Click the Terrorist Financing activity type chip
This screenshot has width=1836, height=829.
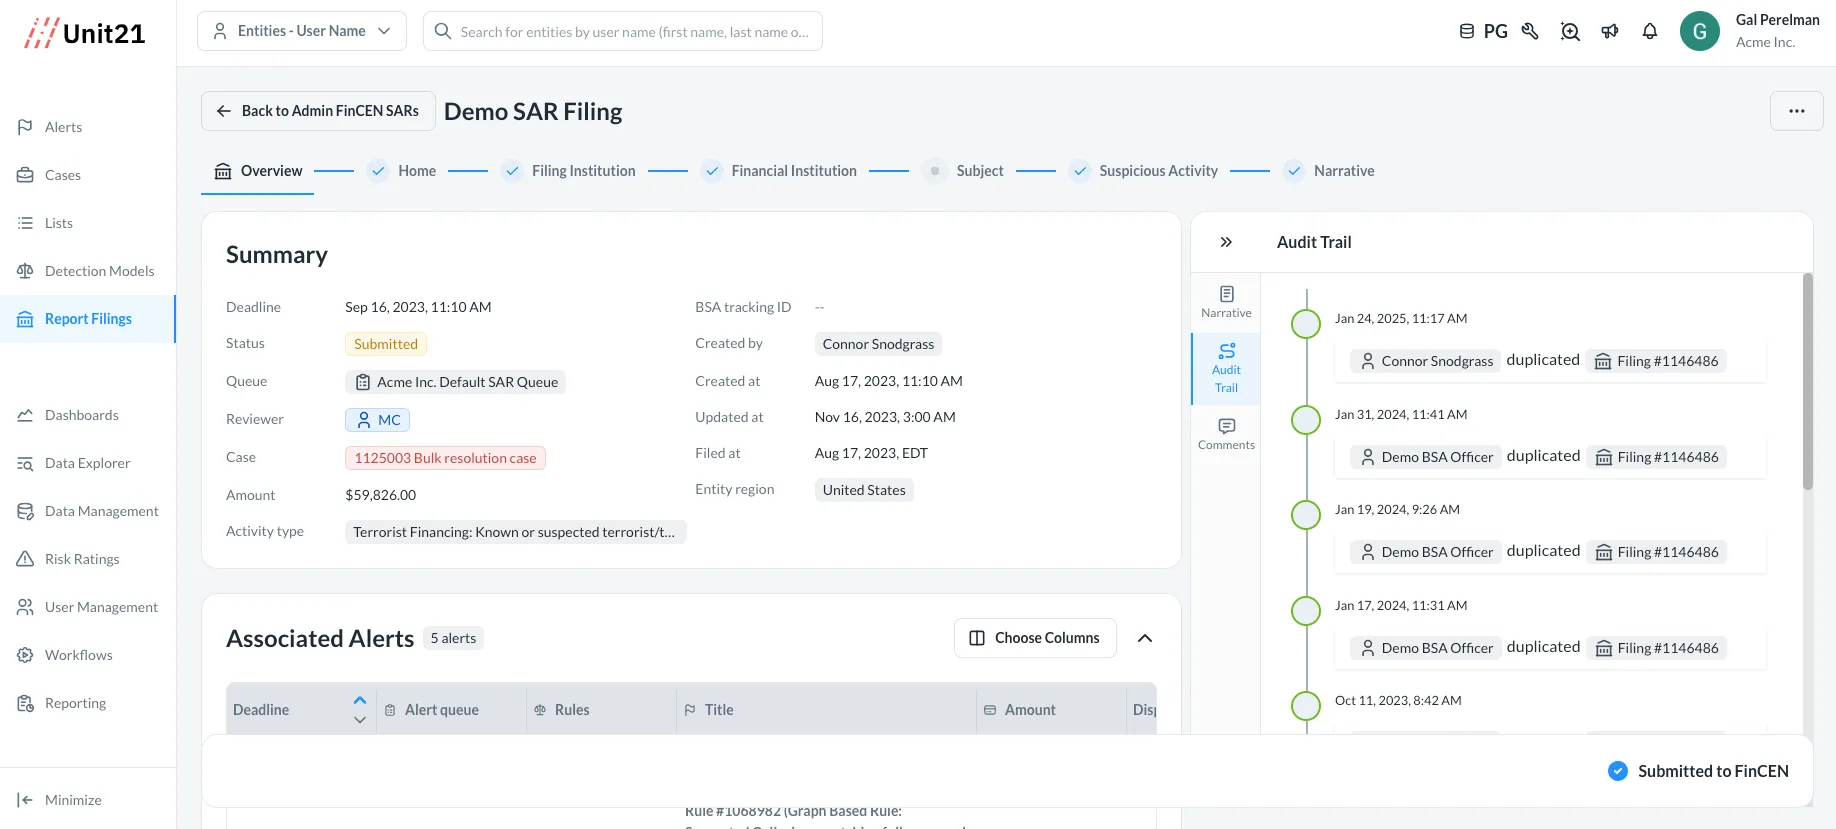coord(515,532)
